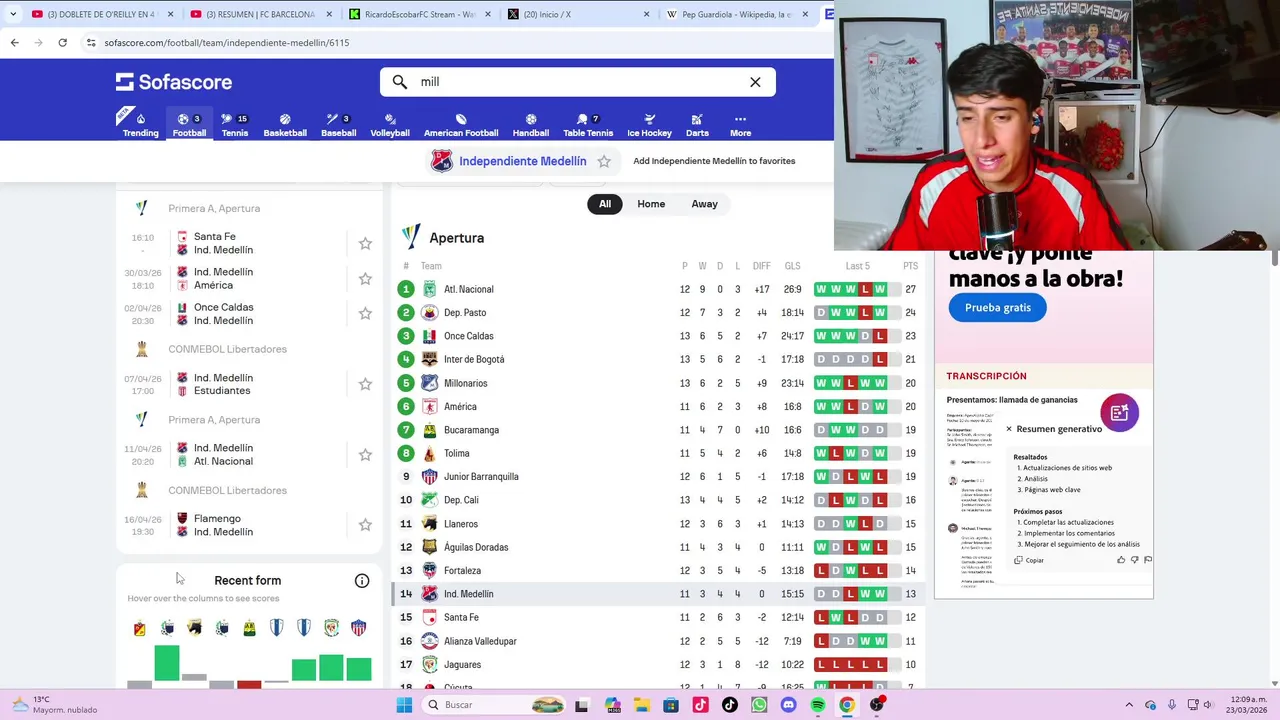This screenshot has height=720, width=1280.
Task: Favorite the Ind. Medellín vs América match
Action: tap(365, 278)
